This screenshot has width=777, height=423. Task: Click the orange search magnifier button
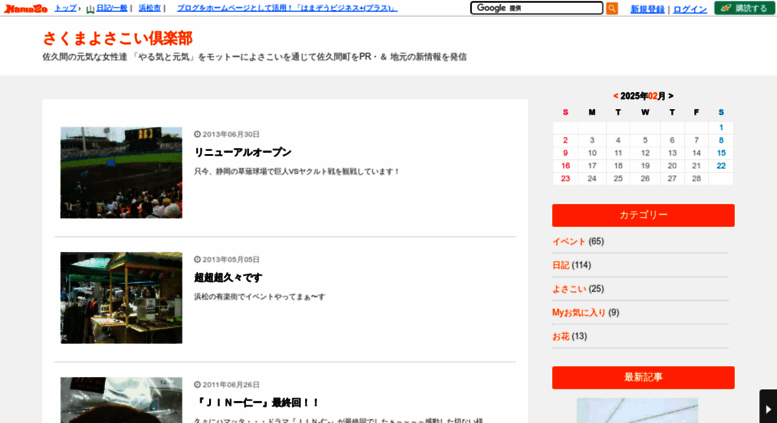click(x=612, y=8)
